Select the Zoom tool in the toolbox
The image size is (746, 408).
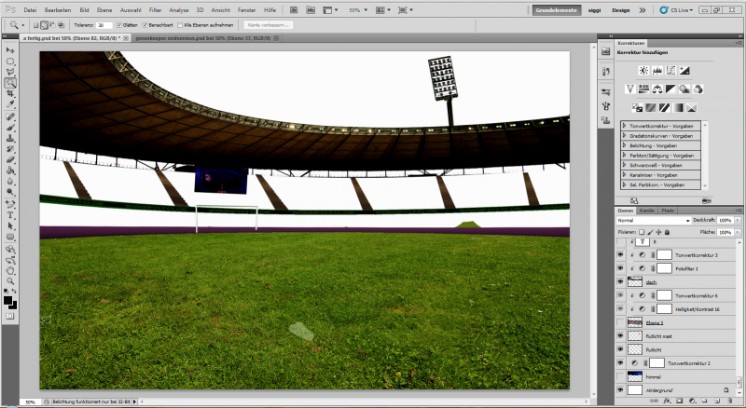pyautogui.click(x=10, y=281)
